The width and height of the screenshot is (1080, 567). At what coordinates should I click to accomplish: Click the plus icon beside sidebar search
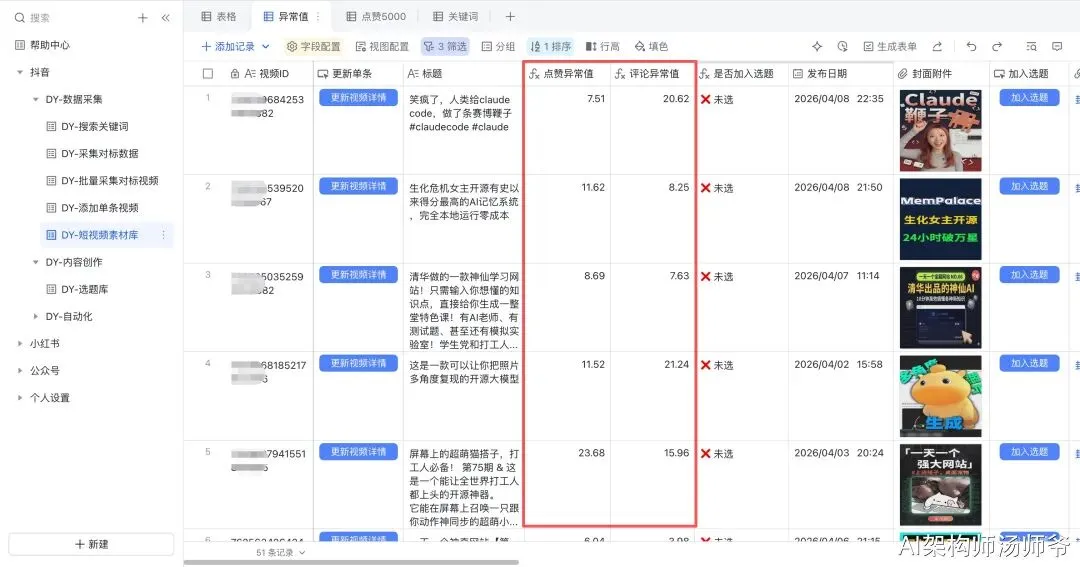(143, 18)
